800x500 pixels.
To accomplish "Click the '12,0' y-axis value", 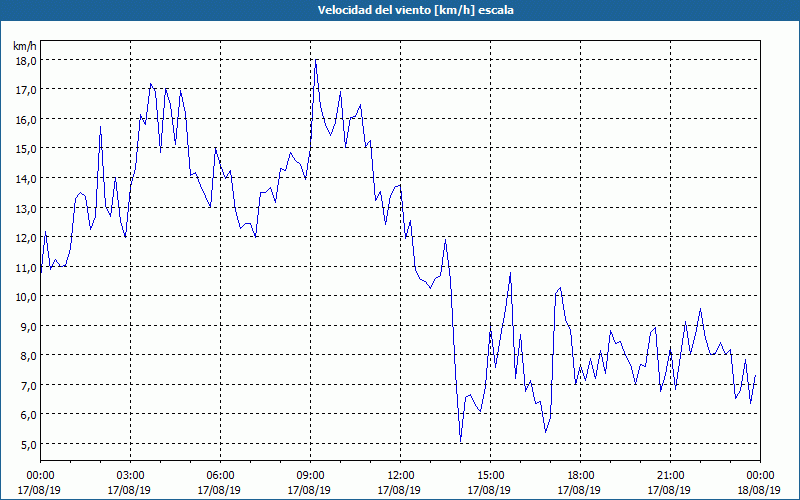I will (x=27, y=238).
